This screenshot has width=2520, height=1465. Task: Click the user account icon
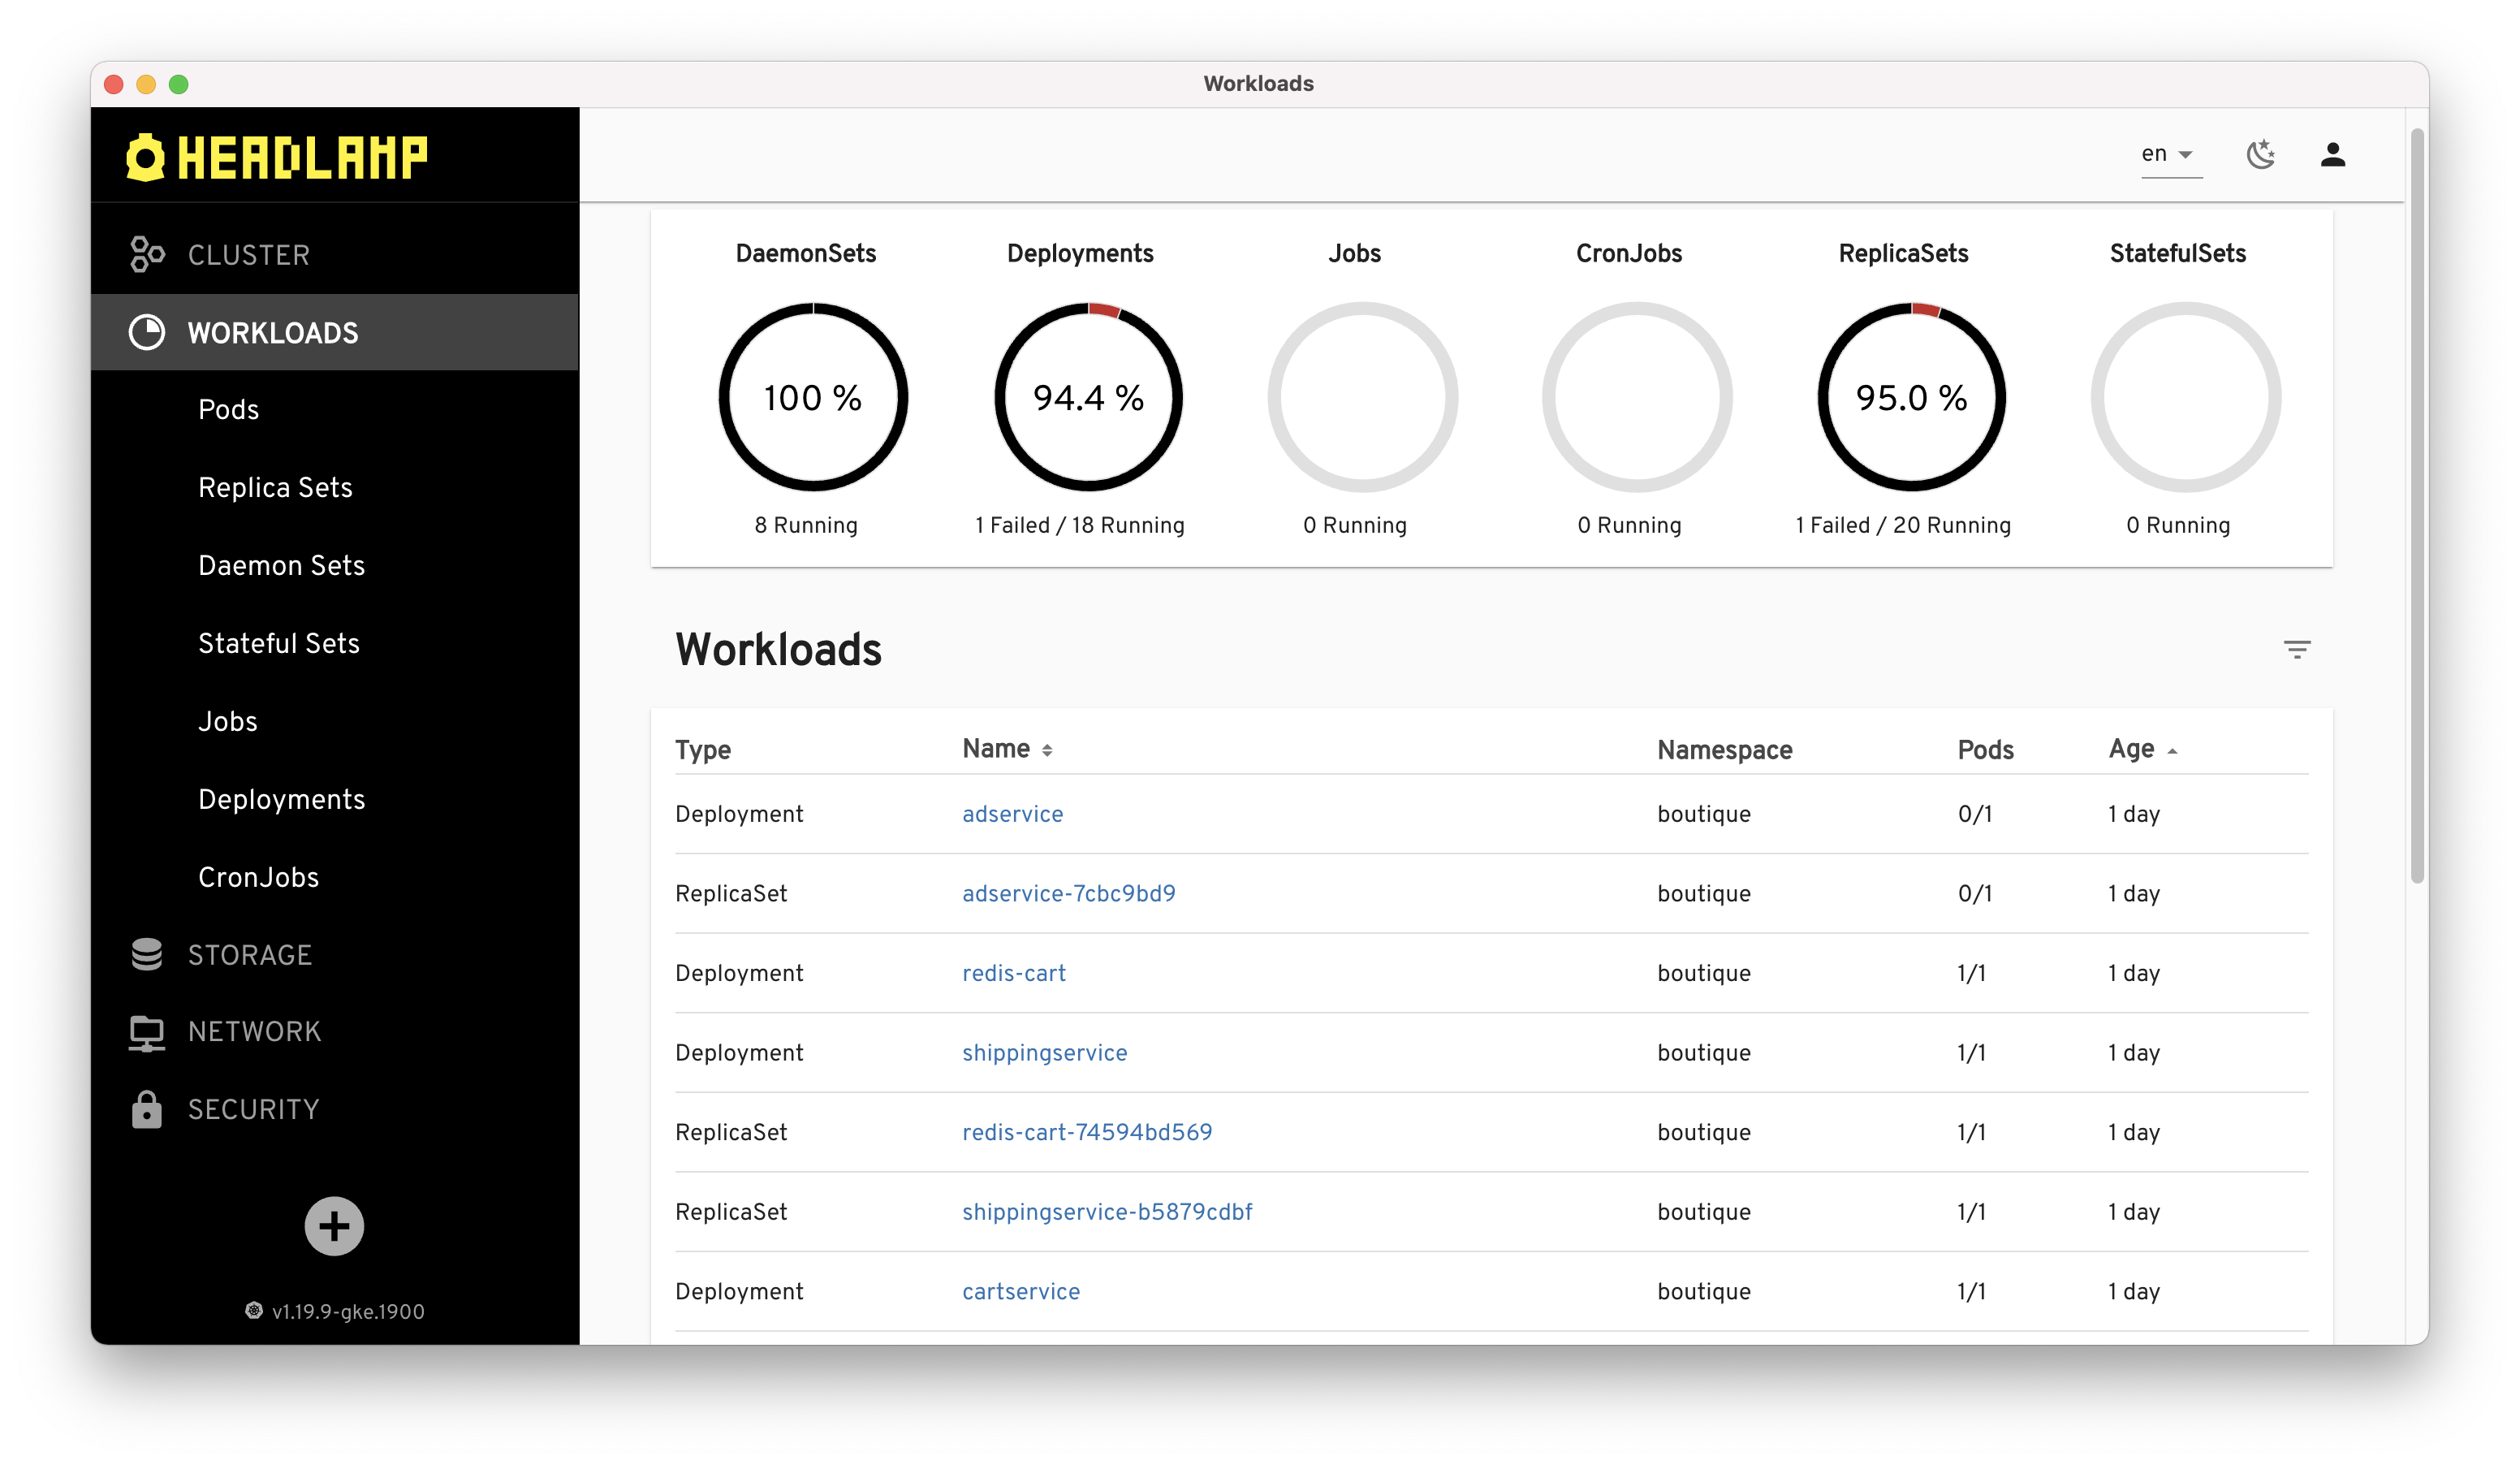(x=2333, y=154)
